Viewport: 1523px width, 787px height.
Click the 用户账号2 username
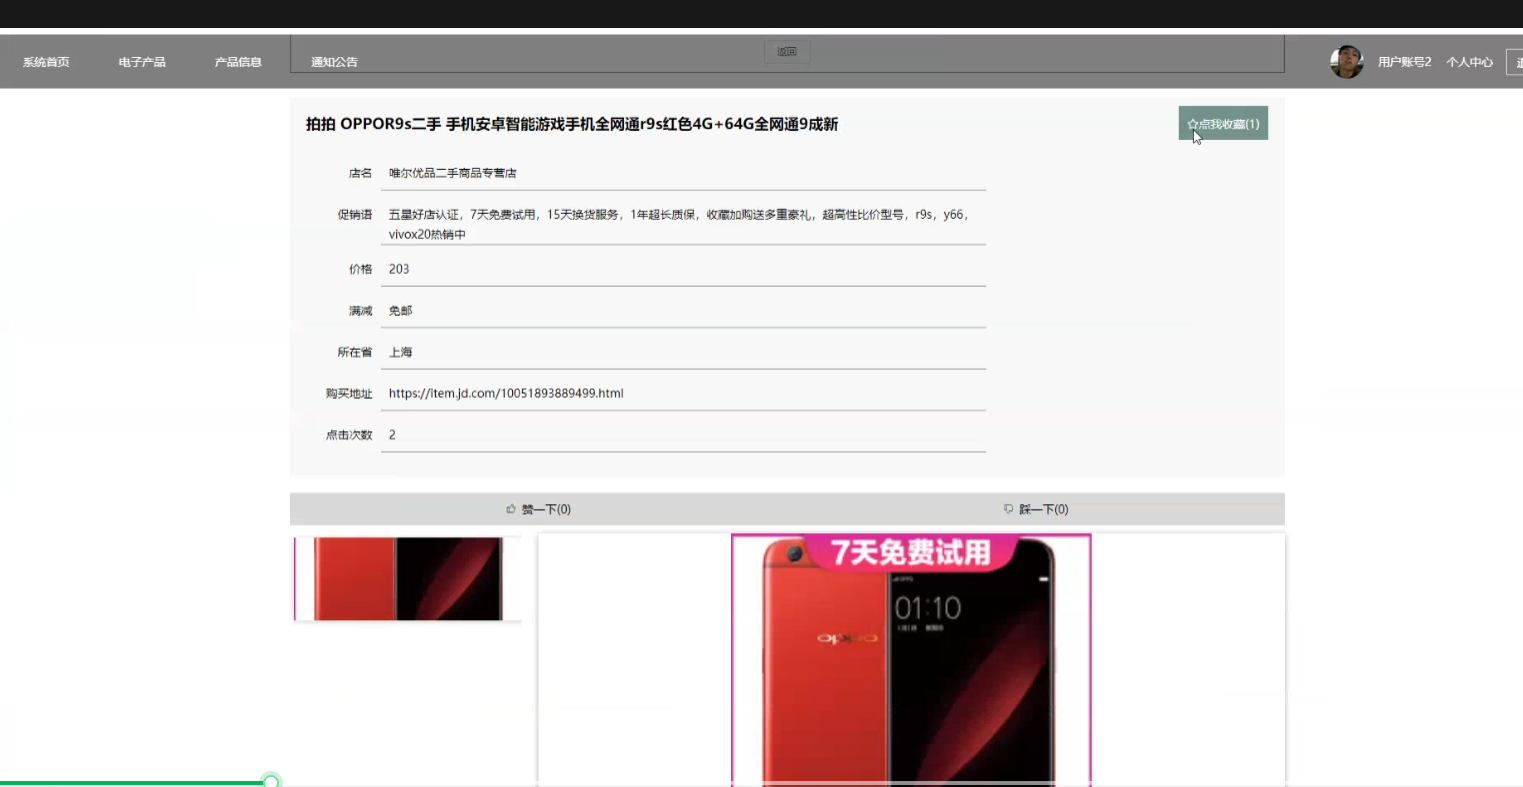pyautogui.click(x=1404, y=62)
